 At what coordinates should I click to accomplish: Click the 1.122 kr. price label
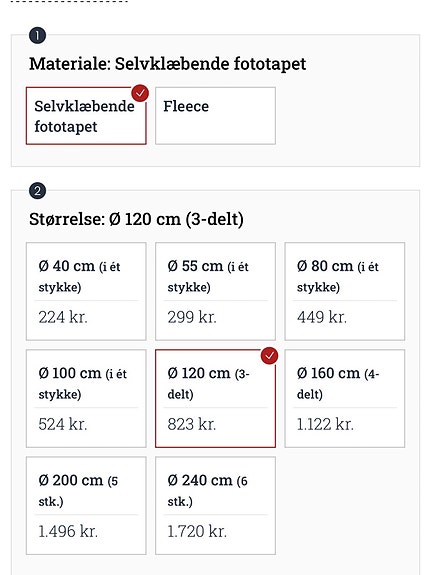325,424
